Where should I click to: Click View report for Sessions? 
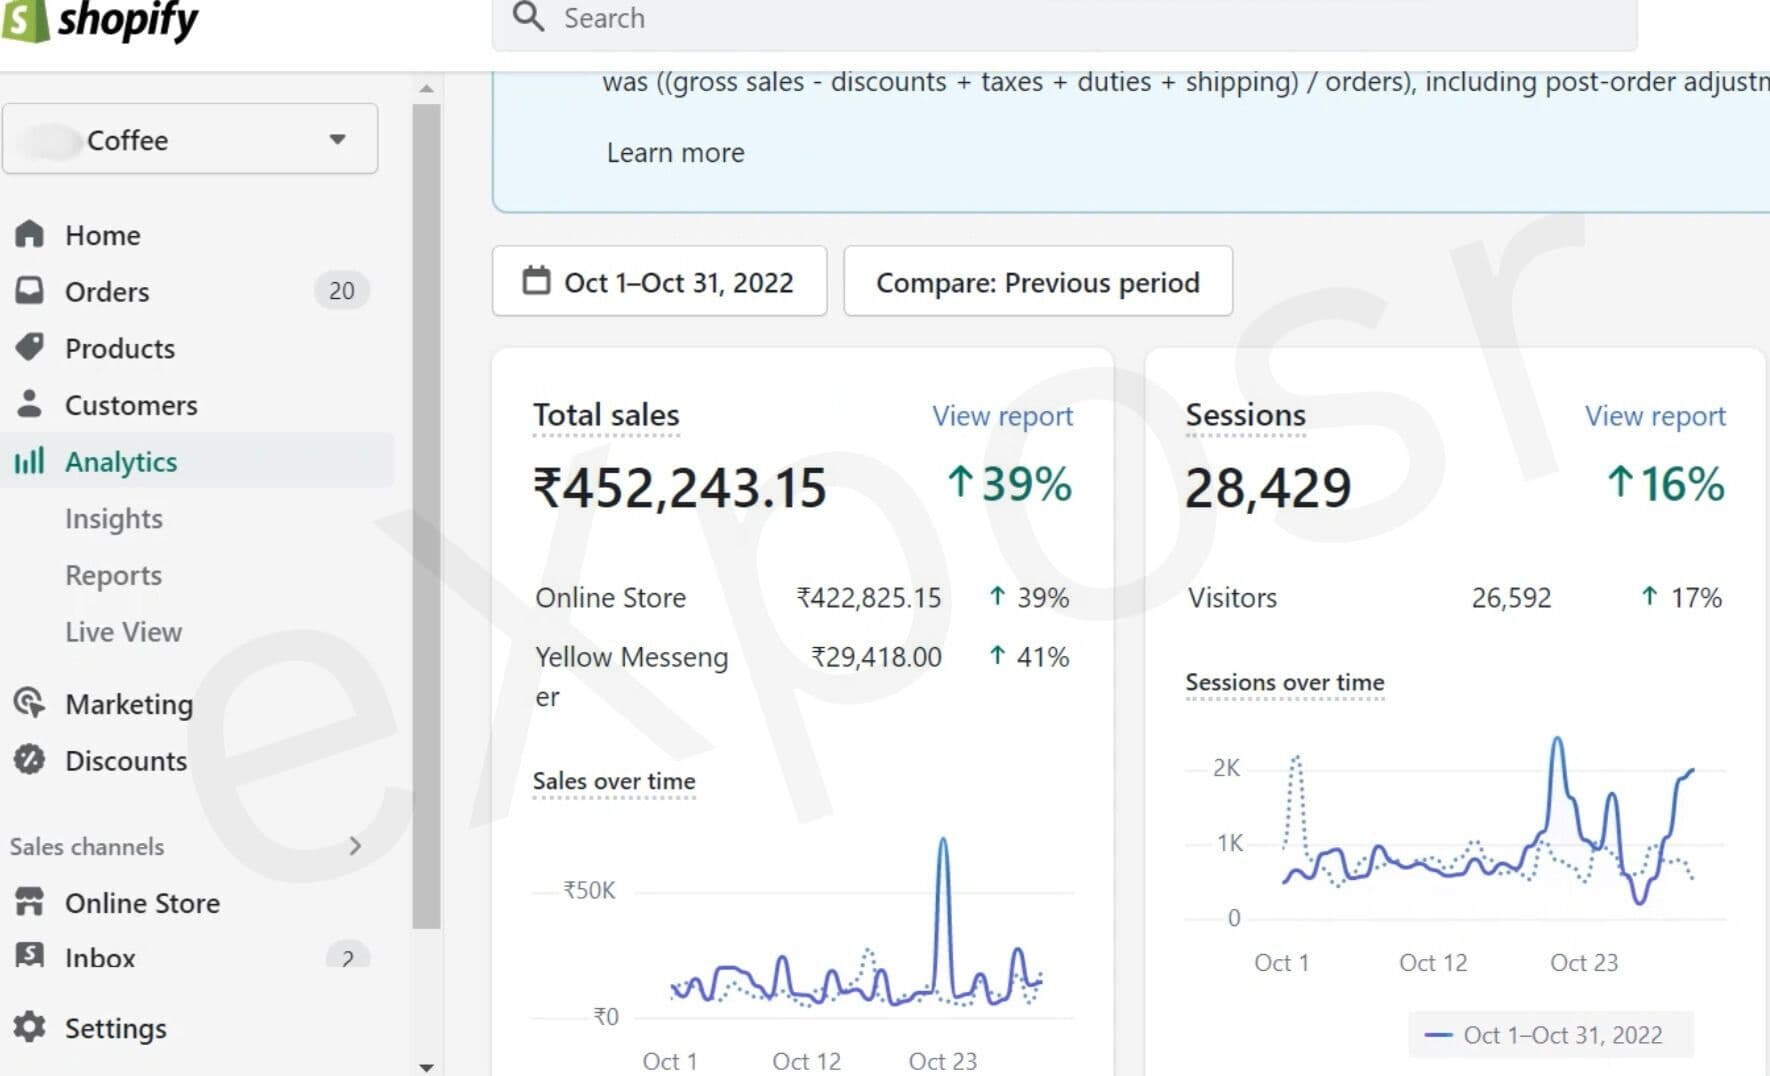pos(1655,416)
